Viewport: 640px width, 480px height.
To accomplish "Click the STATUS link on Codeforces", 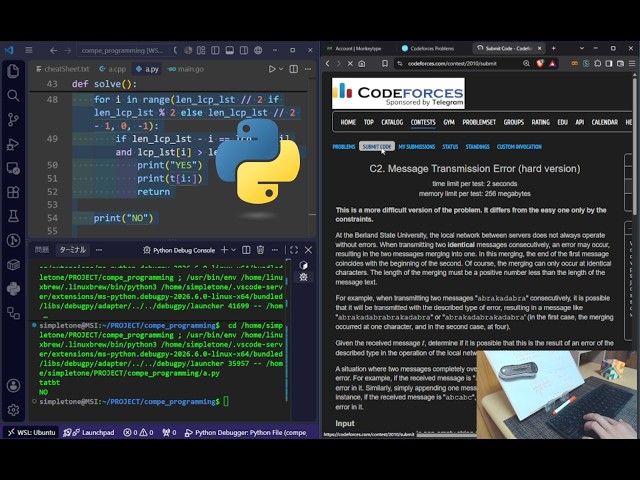I will (450, 147).
